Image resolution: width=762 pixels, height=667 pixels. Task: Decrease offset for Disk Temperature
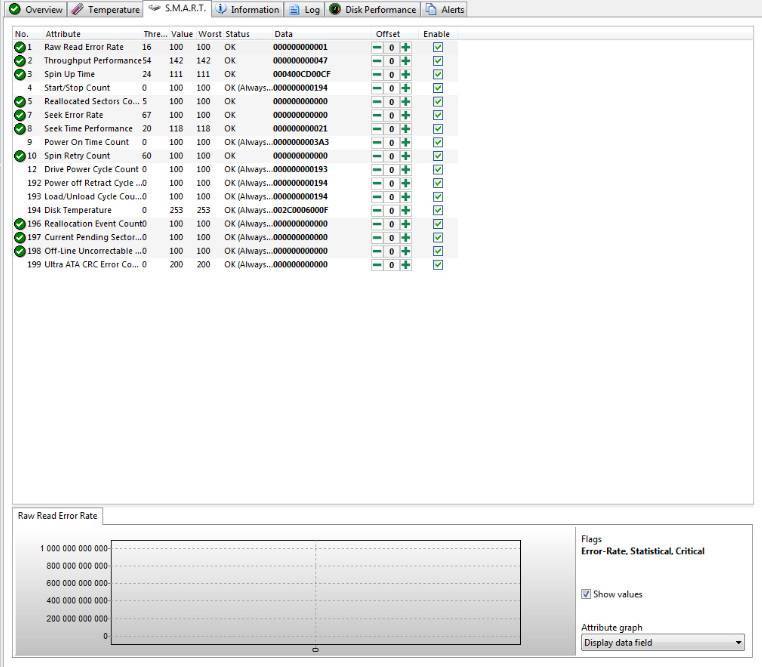coord(377,211)
